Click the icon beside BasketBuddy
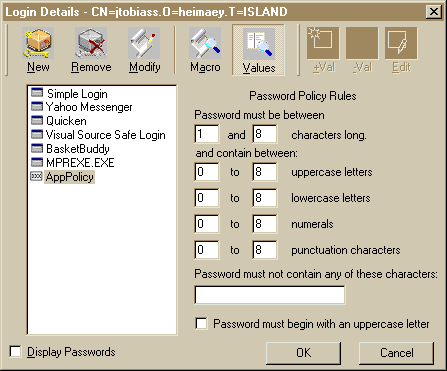 [x=37, y=148]
